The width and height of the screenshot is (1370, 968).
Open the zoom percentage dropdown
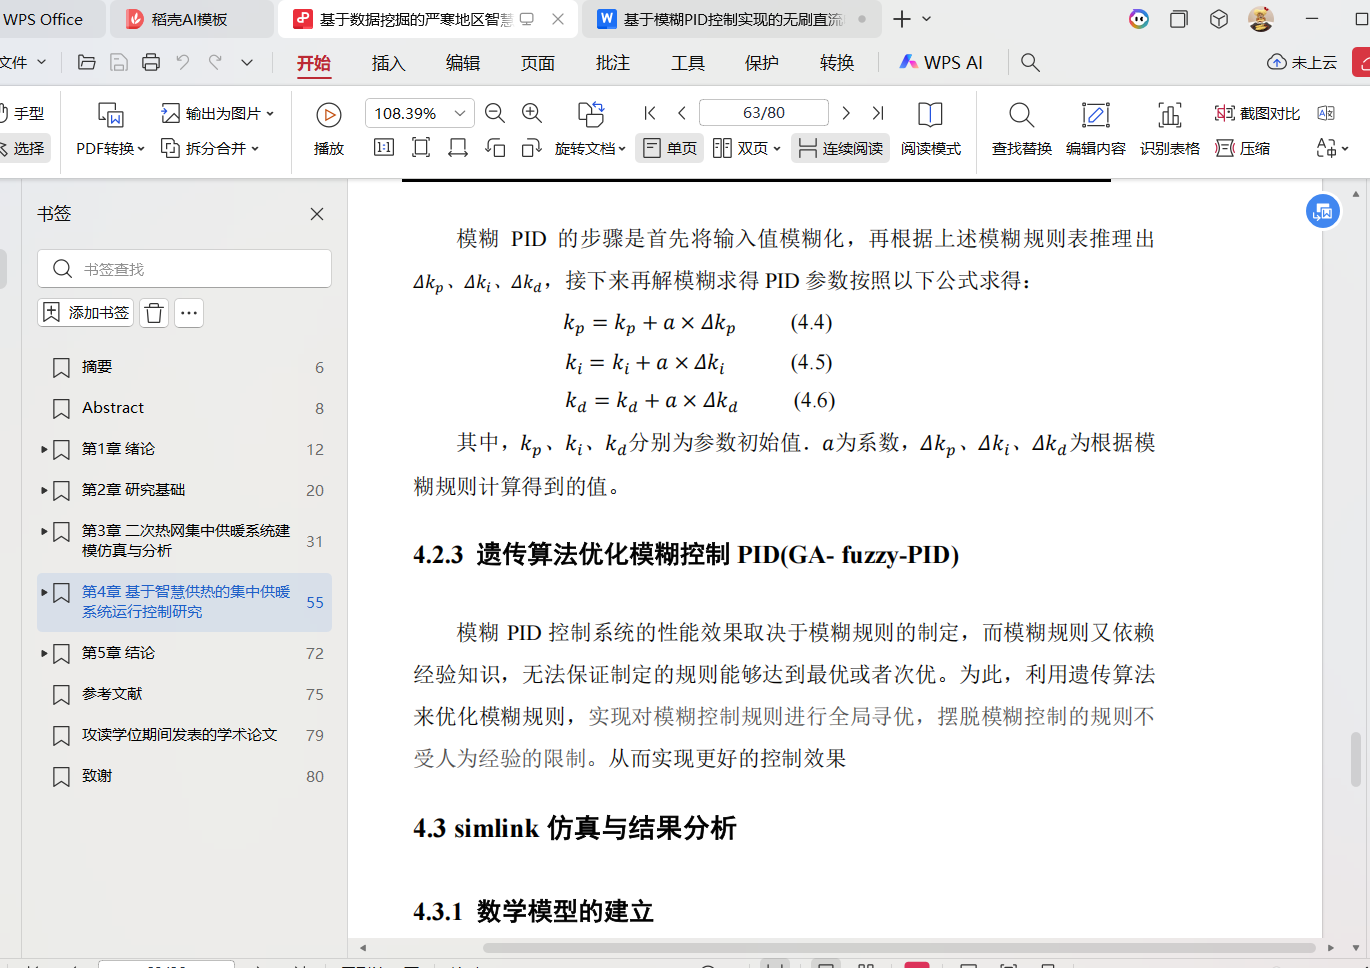tap(459, 113)
